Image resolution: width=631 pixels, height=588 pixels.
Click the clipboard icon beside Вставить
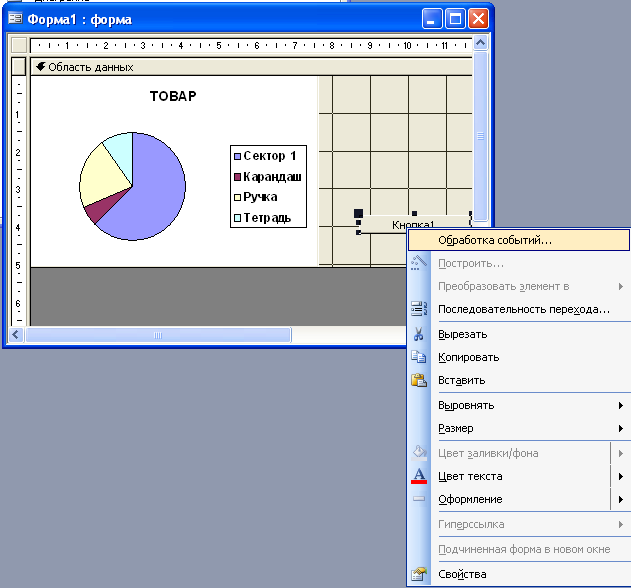[419, 380]
